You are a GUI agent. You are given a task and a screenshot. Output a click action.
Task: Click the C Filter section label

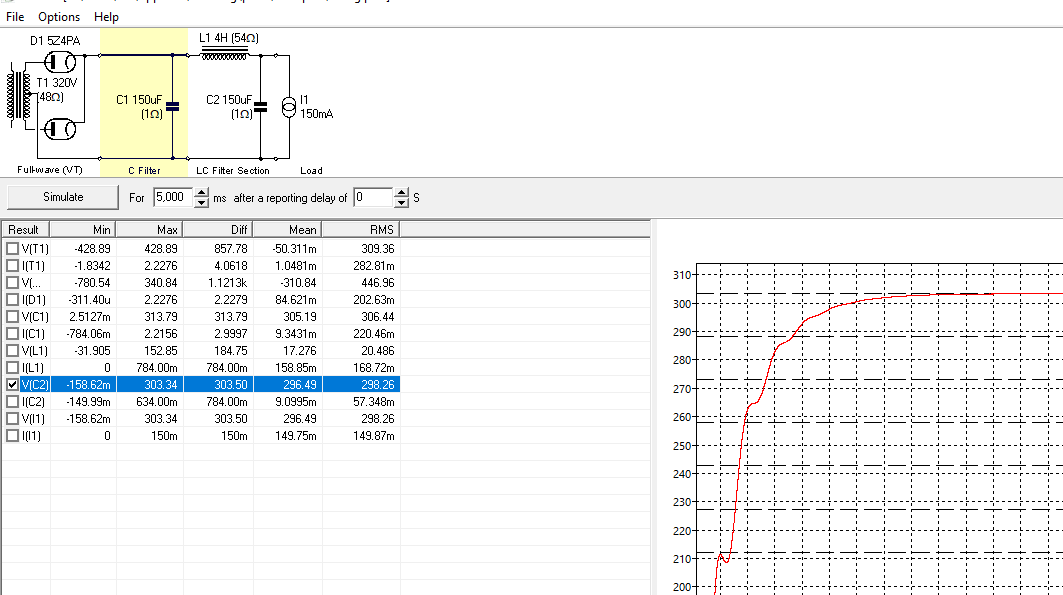click(x=144, y=171)
